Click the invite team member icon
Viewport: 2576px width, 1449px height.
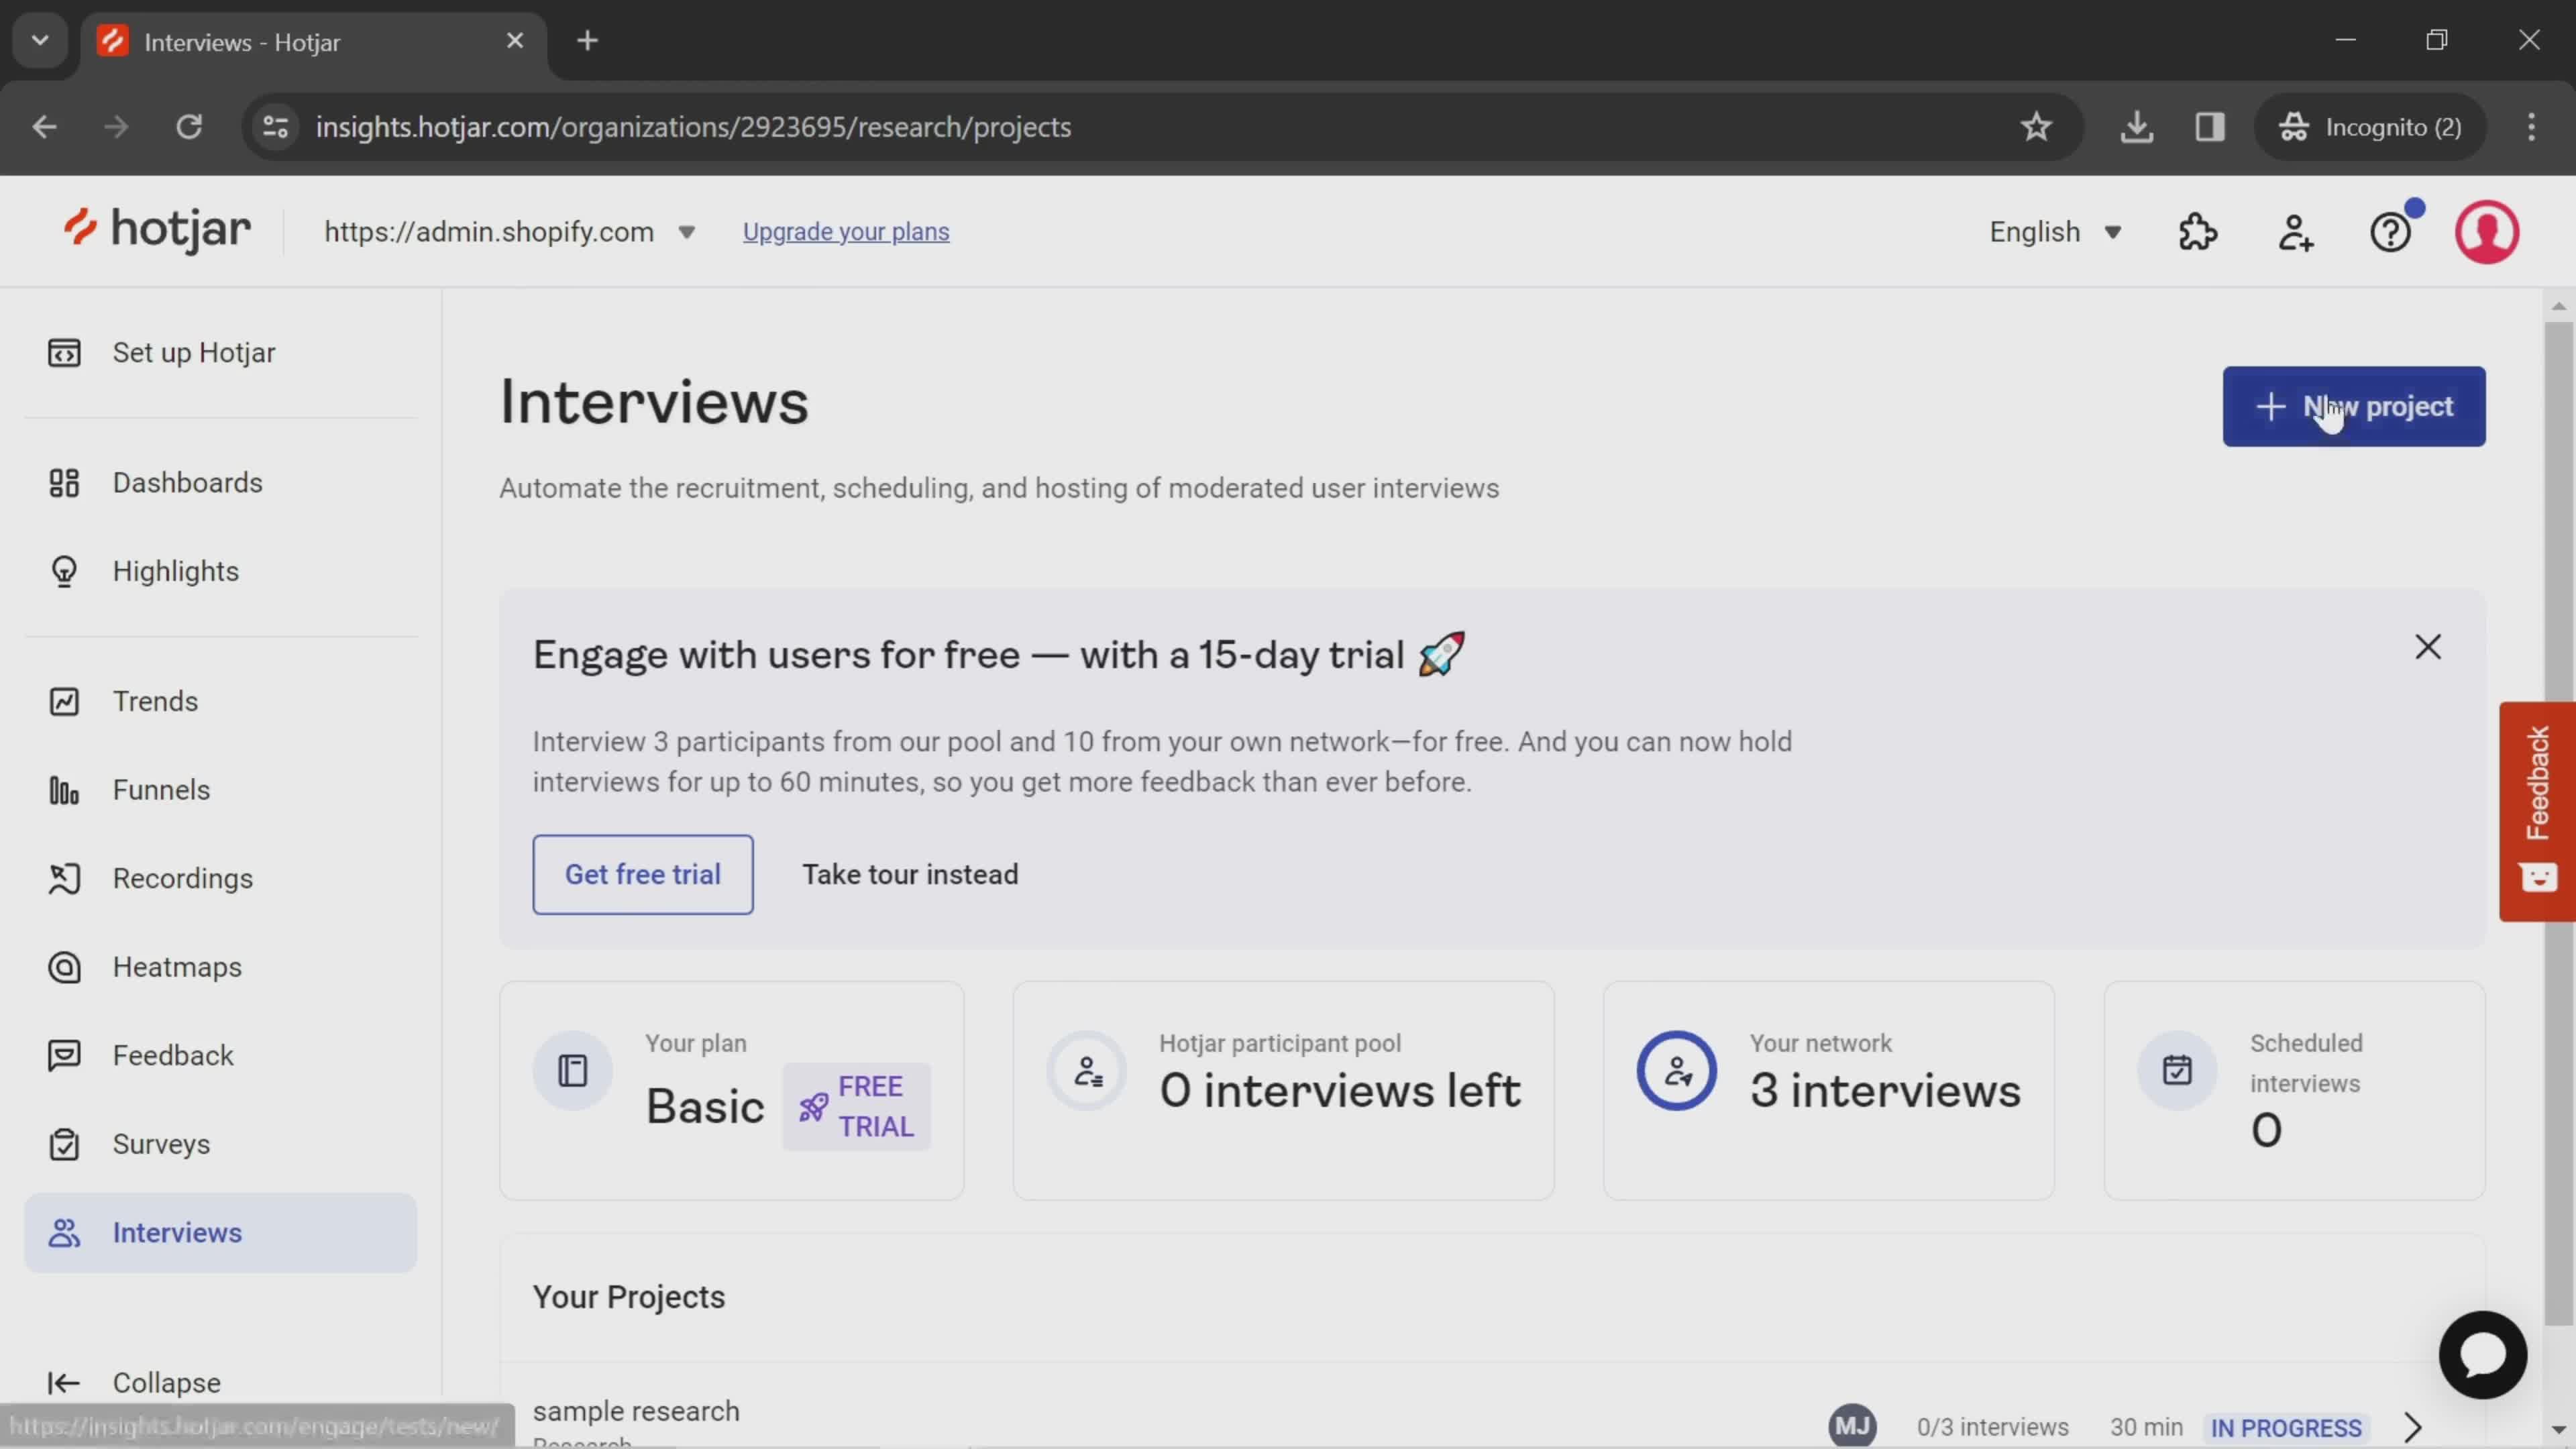tap(2295, 232)
